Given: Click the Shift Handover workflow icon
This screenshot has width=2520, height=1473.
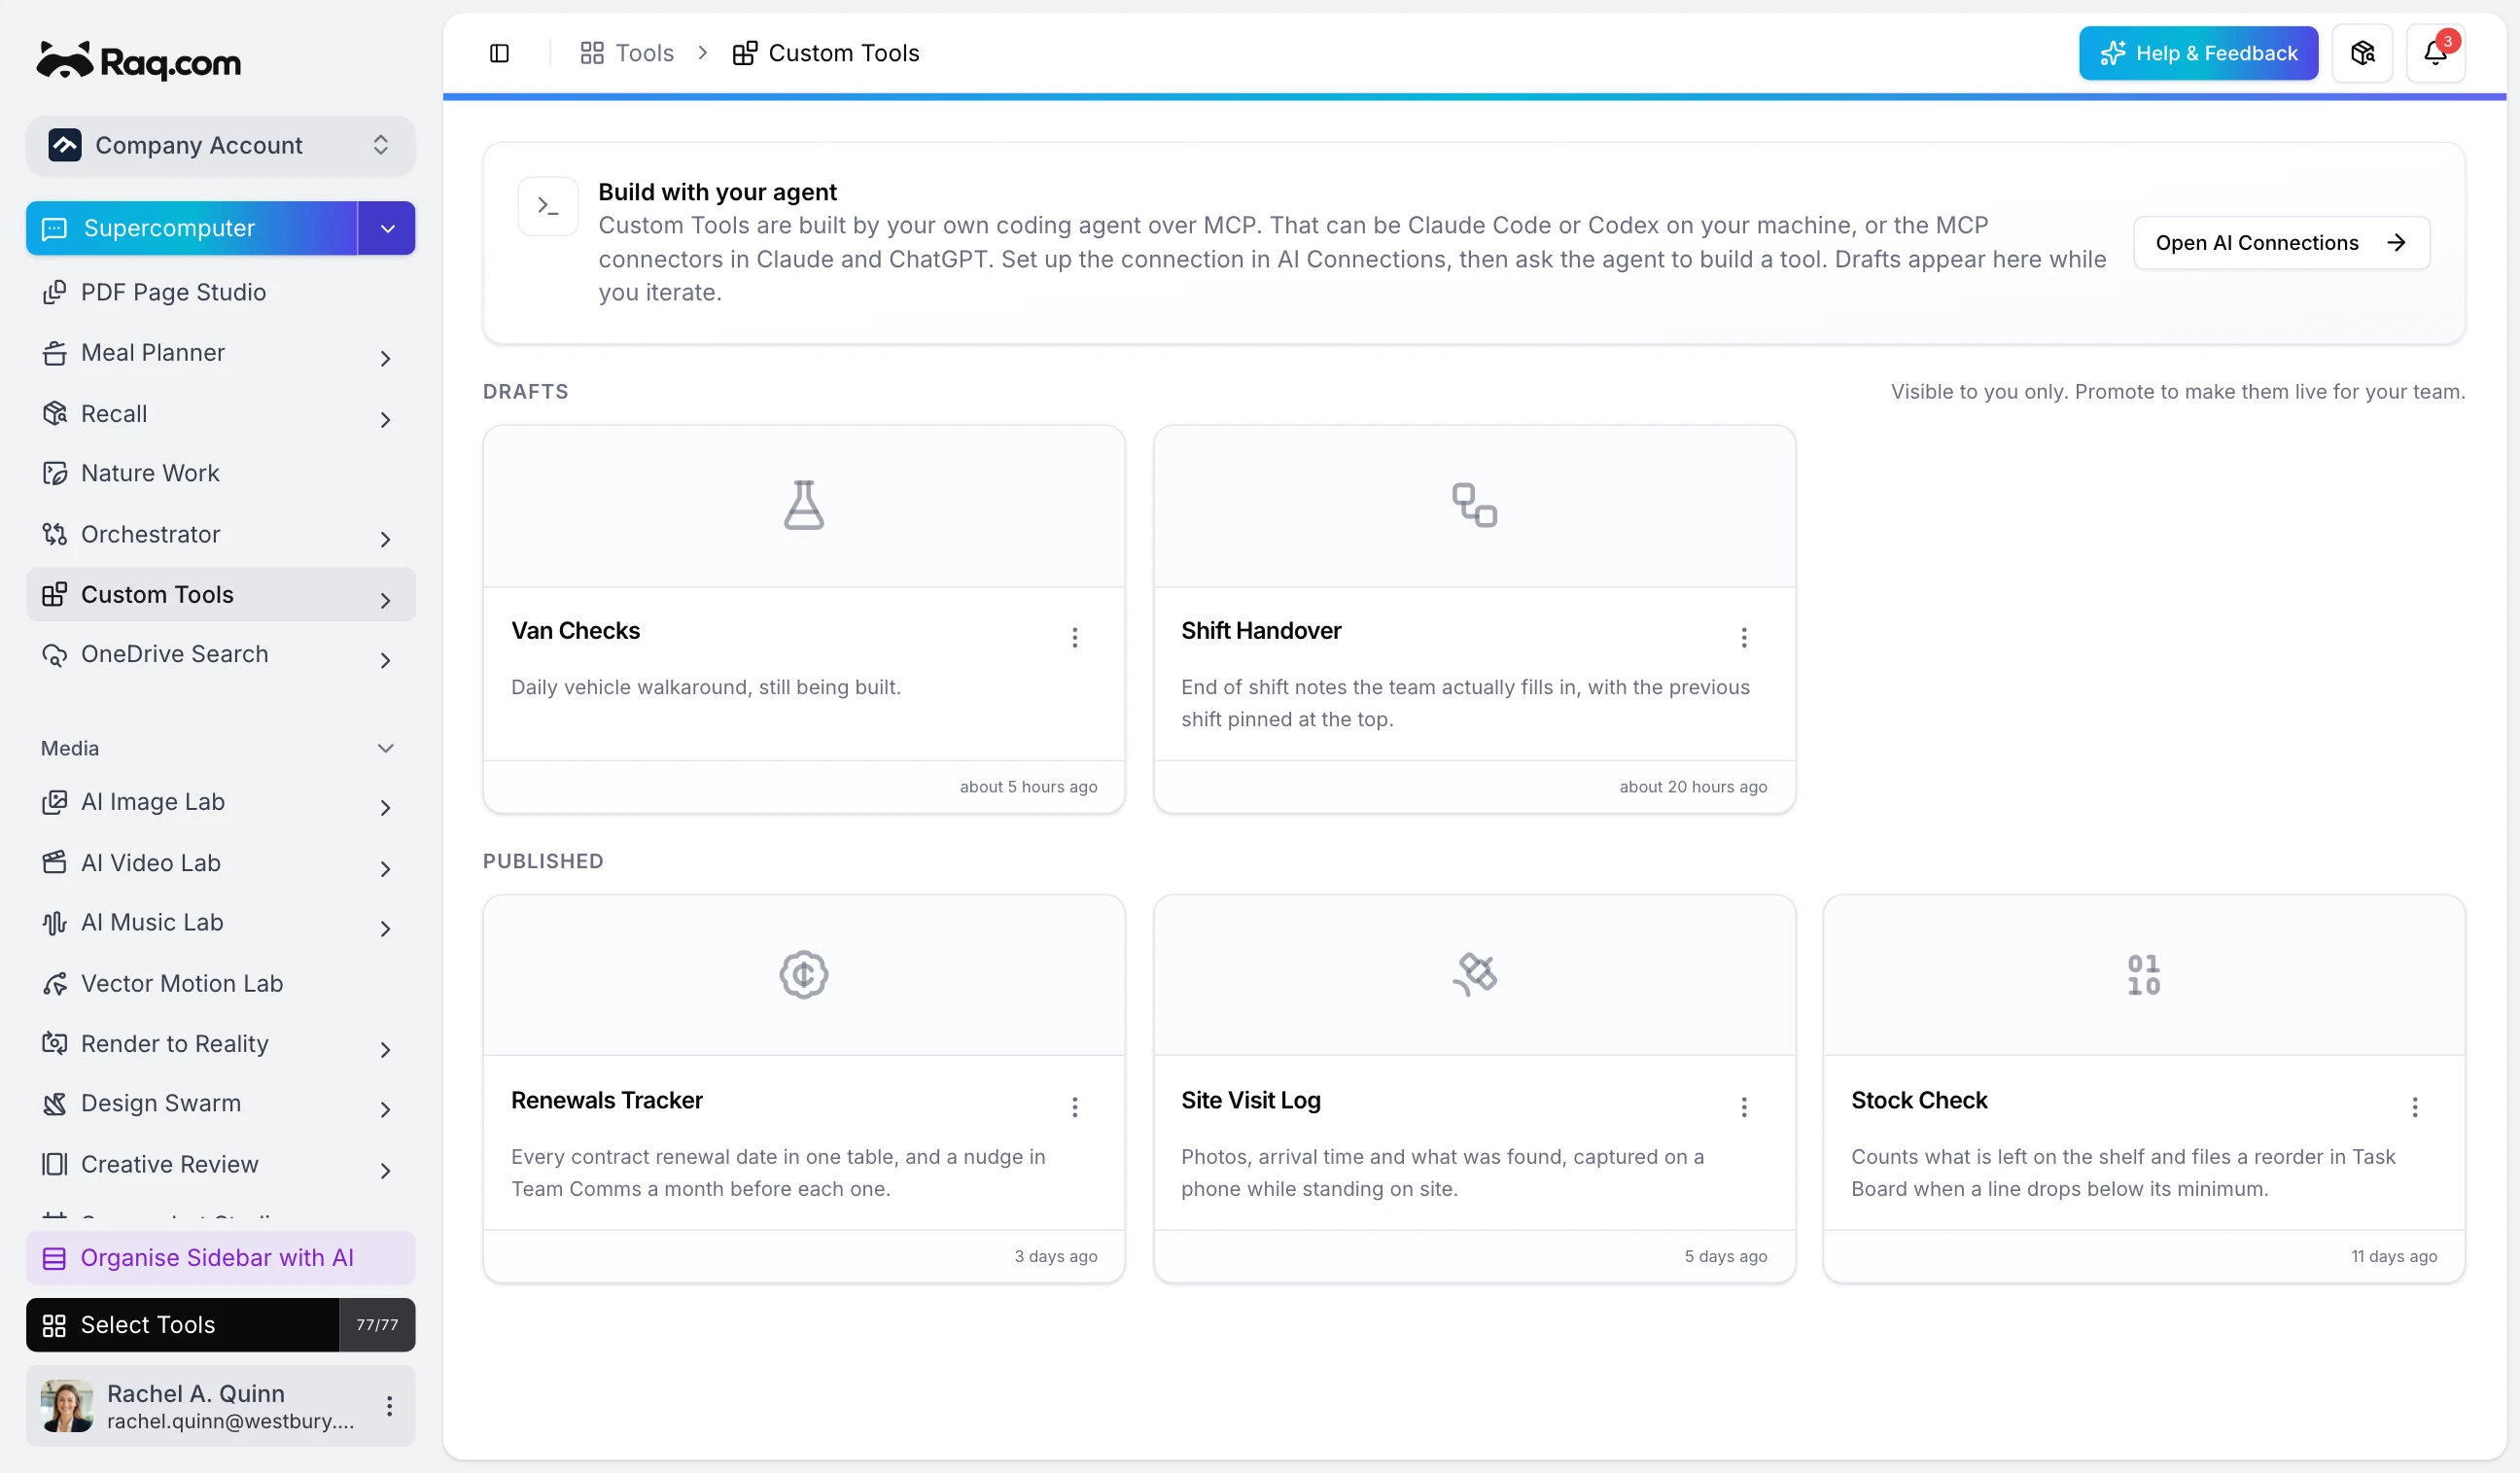Looking at the screenshot, I should tap(1474, 504).
